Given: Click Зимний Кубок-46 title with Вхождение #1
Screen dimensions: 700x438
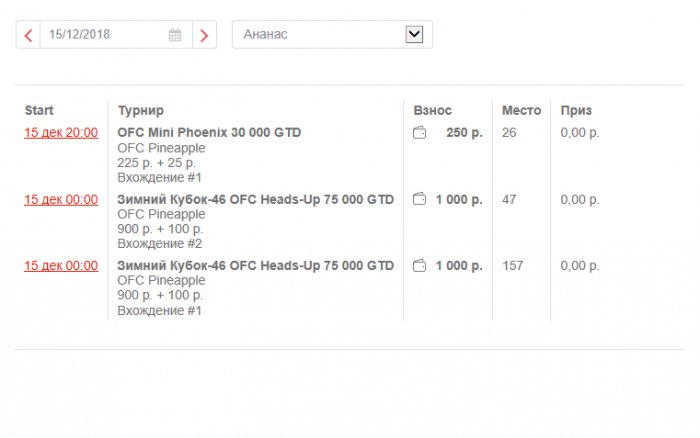Looking at the screenshot, I should [255, 266].
